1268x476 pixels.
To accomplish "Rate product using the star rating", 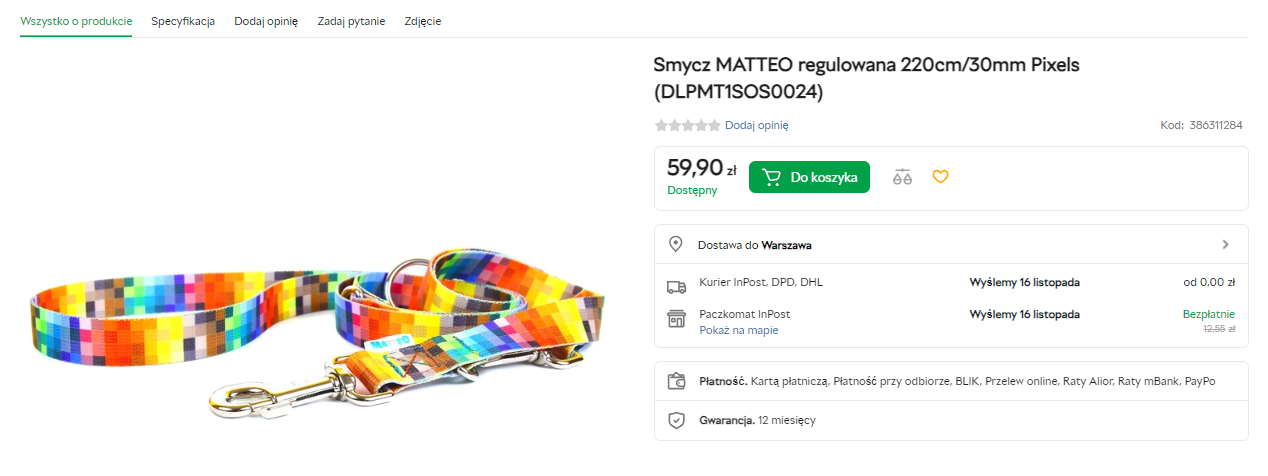I will tap(687, 125).
